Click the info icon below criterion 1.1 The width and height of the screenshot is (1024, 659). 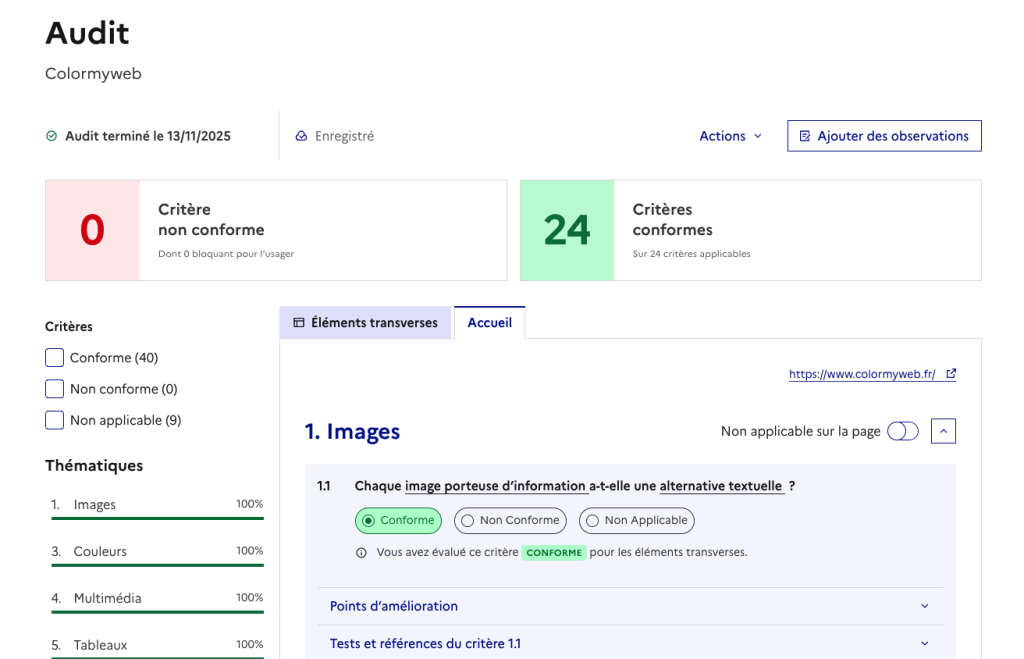tap(362, 552)
